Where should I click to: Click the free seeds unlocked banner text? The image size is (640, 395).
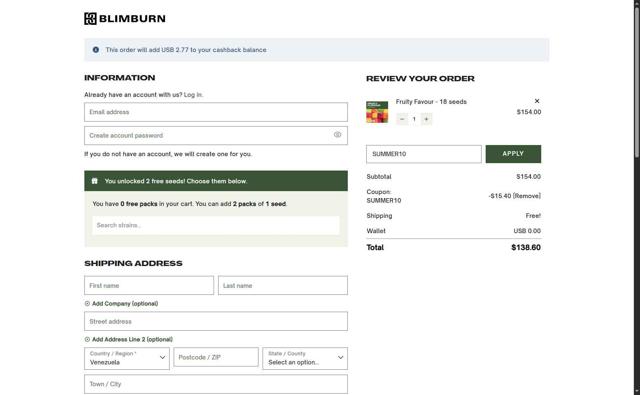176,181
